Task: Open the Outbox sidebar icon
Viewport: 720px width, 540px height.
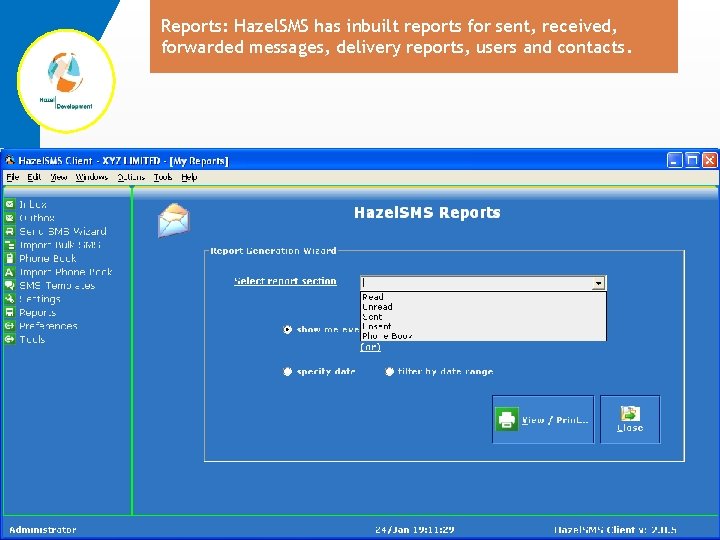Action: [10, 218]
